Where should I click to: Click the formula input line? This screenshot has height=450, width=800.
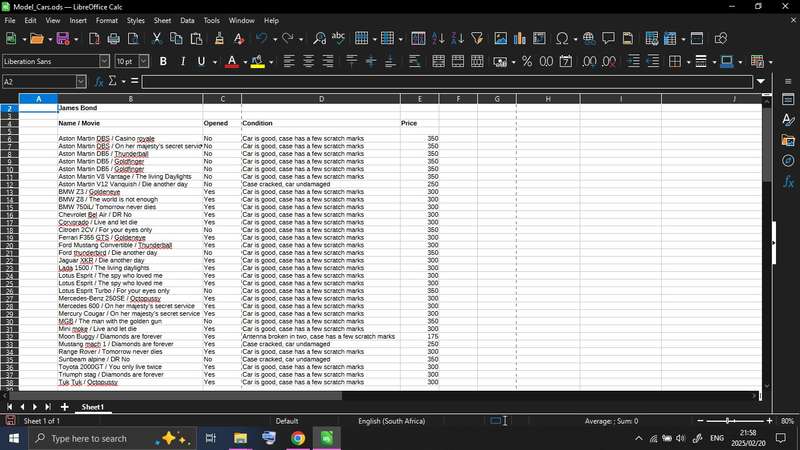[x=447, y=82]
